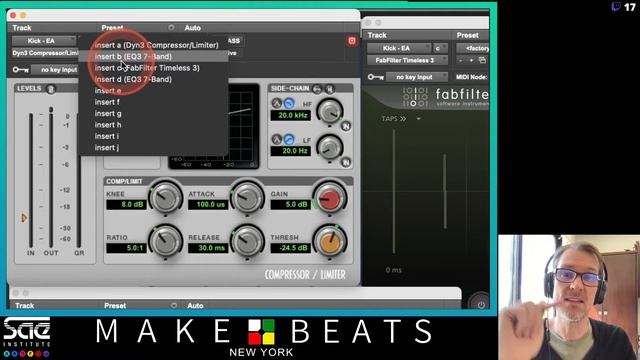The image size is (640, 360).
Task: Pick insert g from the list
Action: (108, 113)
